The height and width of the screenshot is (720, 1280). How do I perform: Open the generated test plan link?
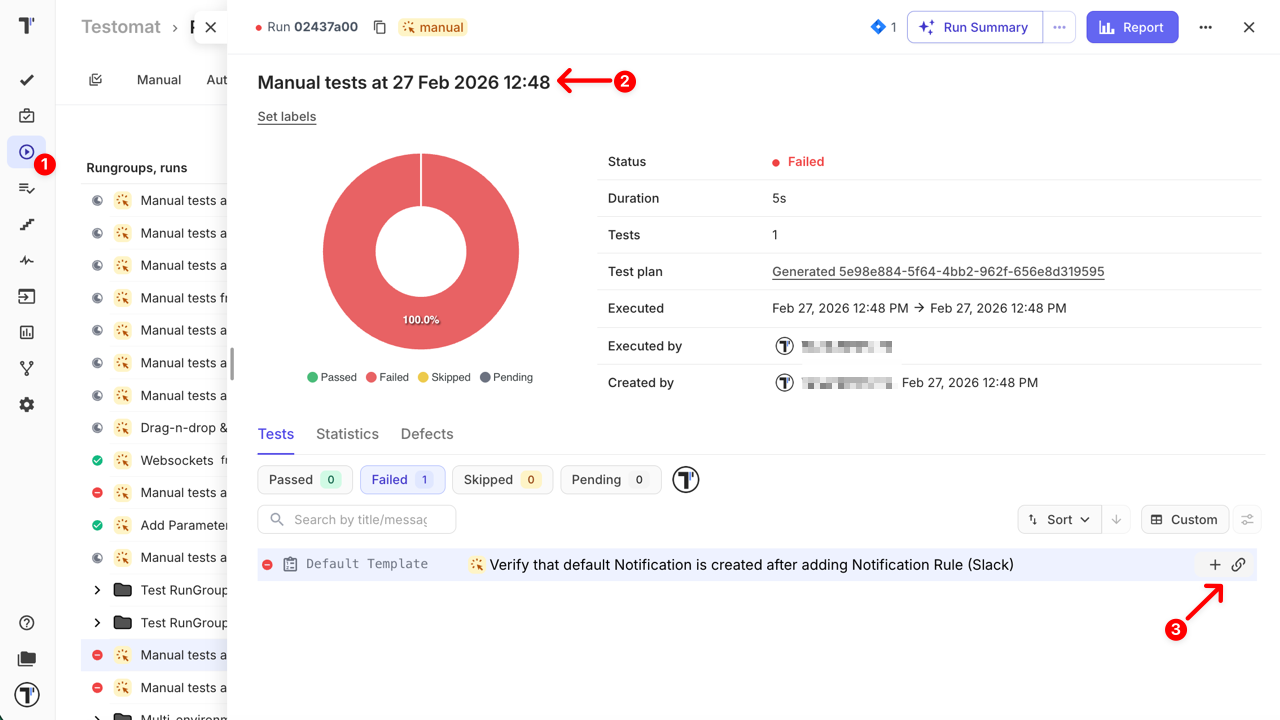click(x=938, y=272)
